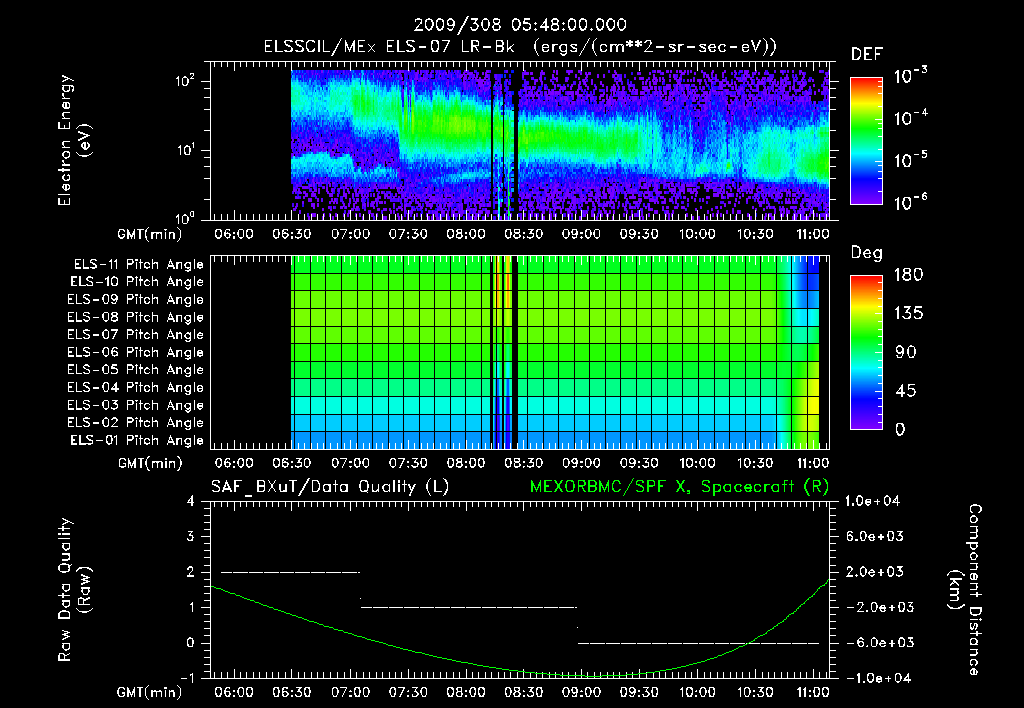Click the 09:30 tick under the pitch angle panel

pyautogui.click(x=639, y=464)
